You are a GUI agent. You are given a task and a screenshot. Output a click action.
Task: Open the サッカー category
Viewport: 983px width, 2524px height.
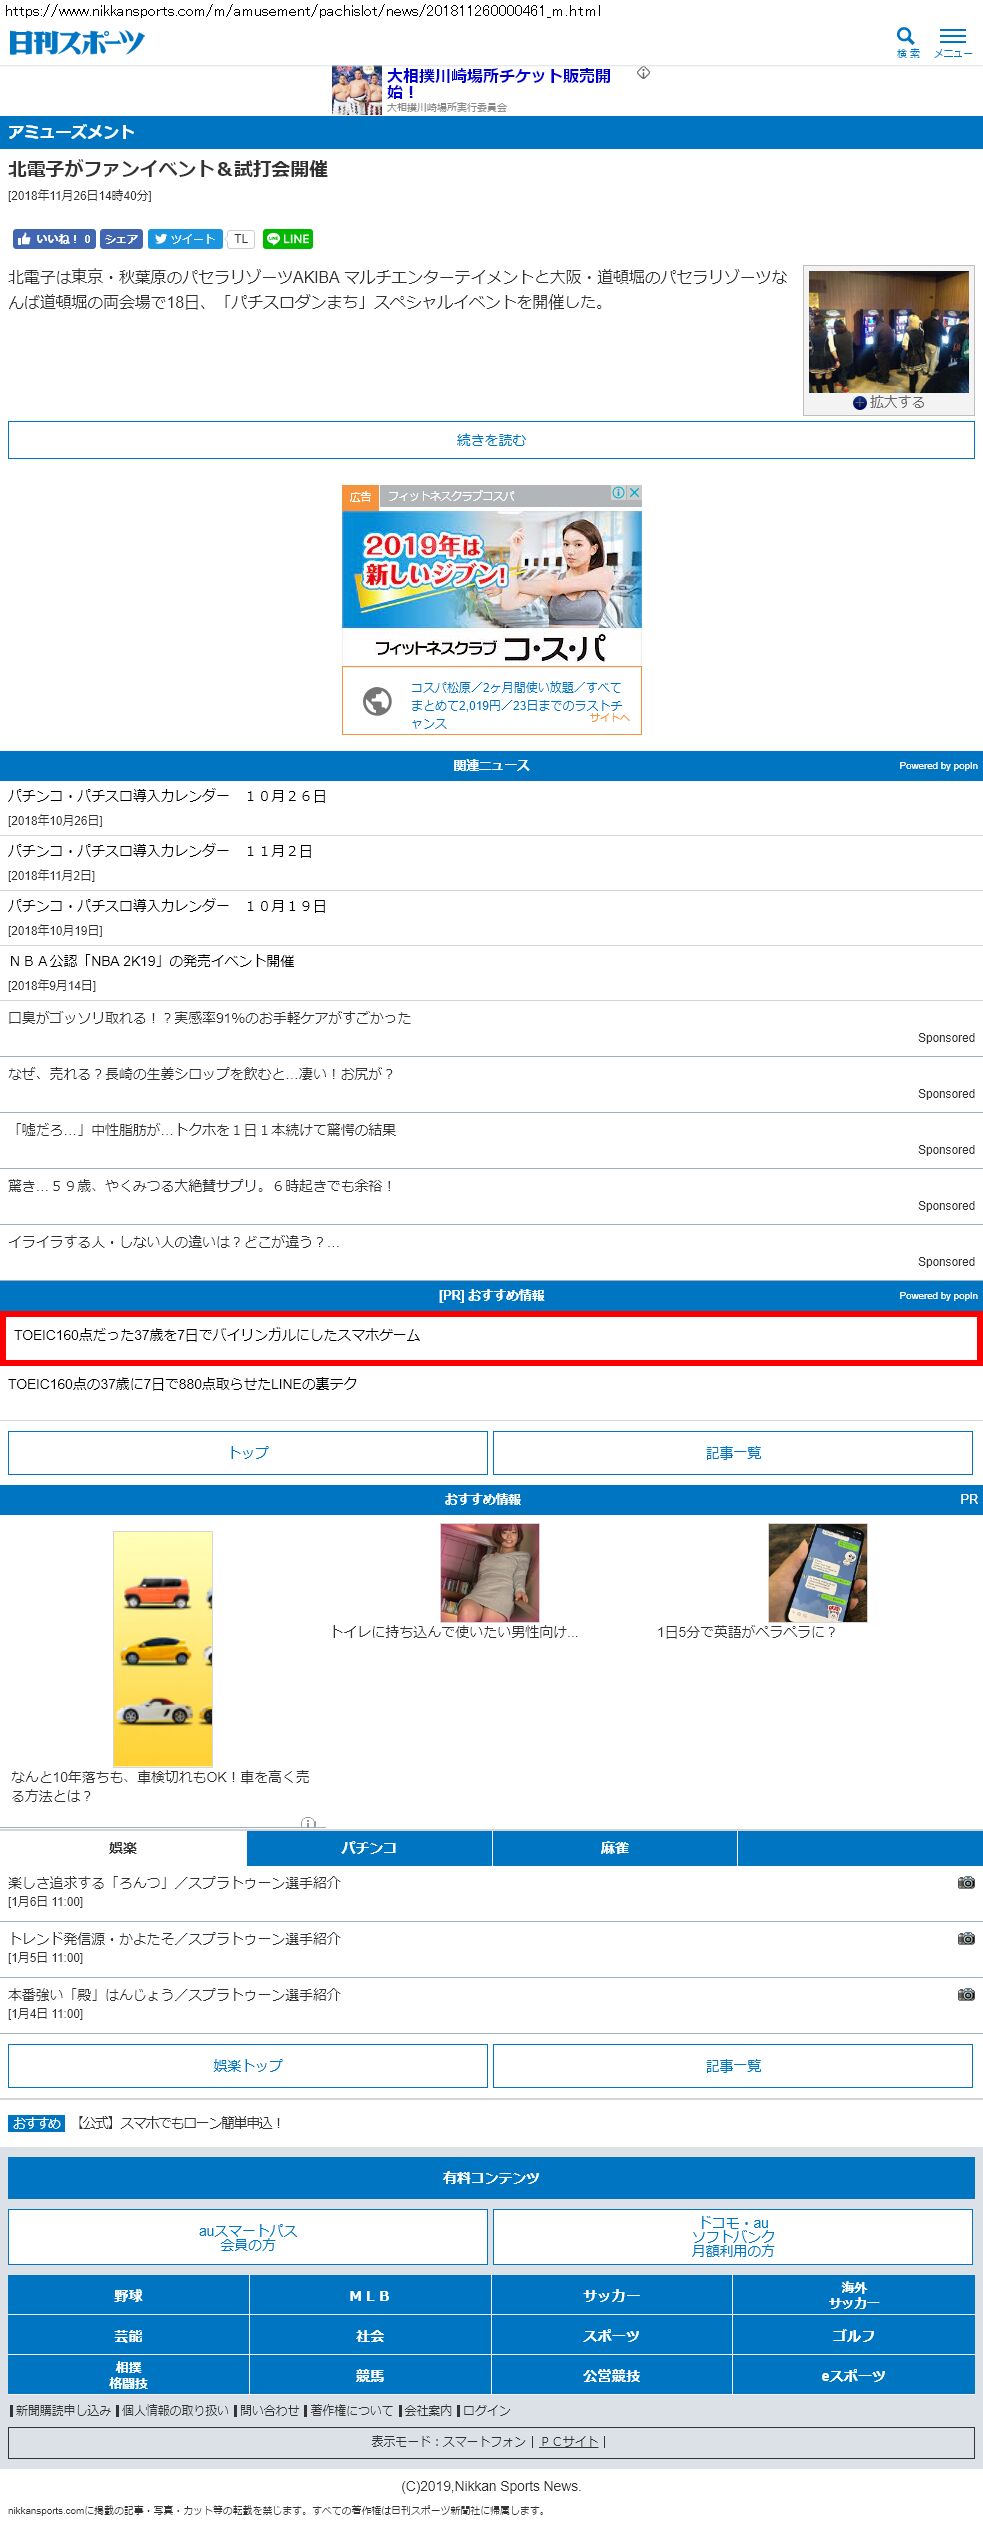click(x=612, y=2296)
